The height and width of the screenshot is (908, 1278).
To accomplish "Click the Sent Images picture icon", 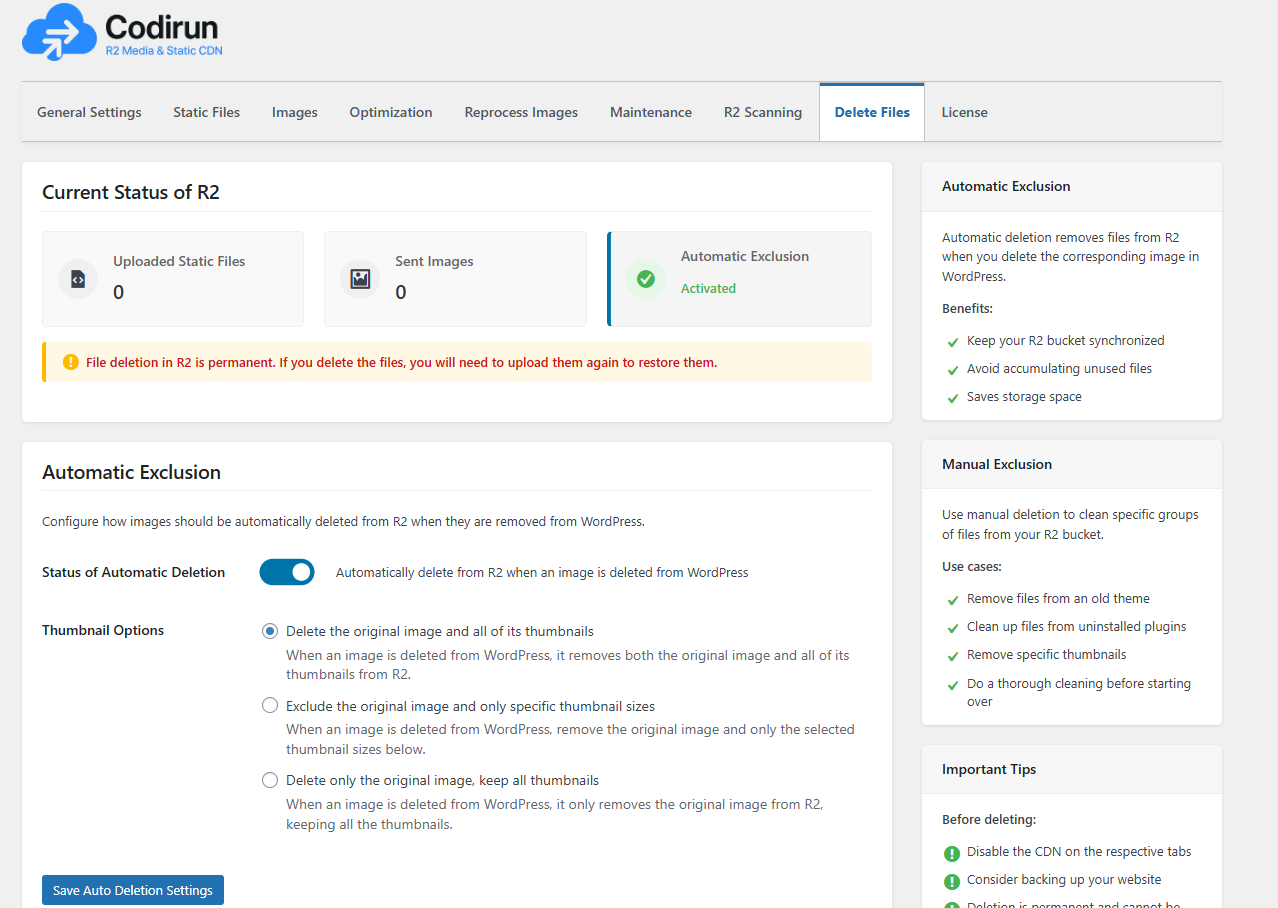I will coord(360,280).
